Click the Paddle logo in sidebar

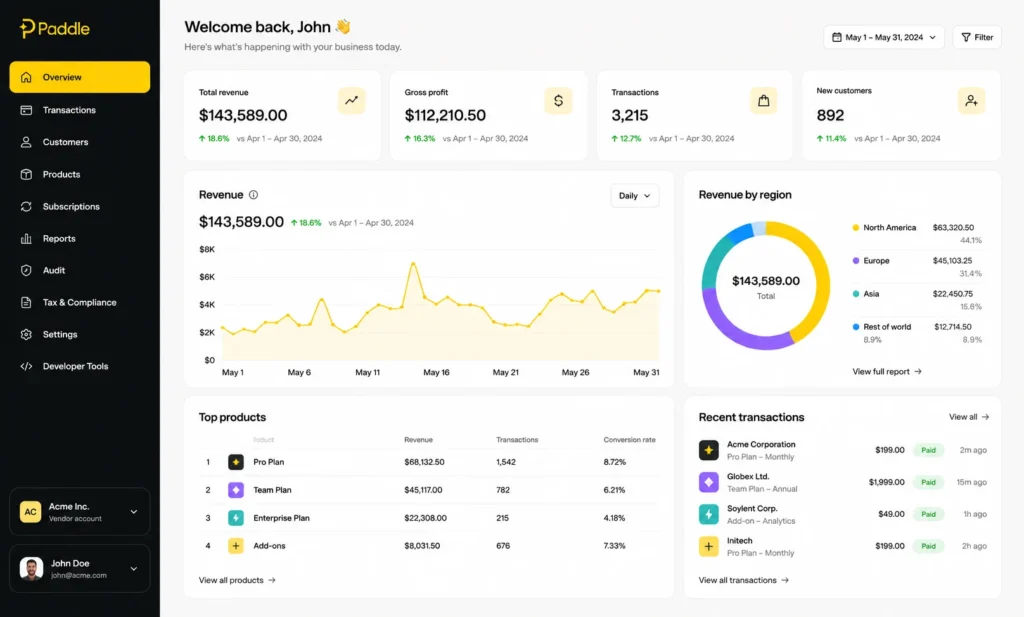point(55,28)
